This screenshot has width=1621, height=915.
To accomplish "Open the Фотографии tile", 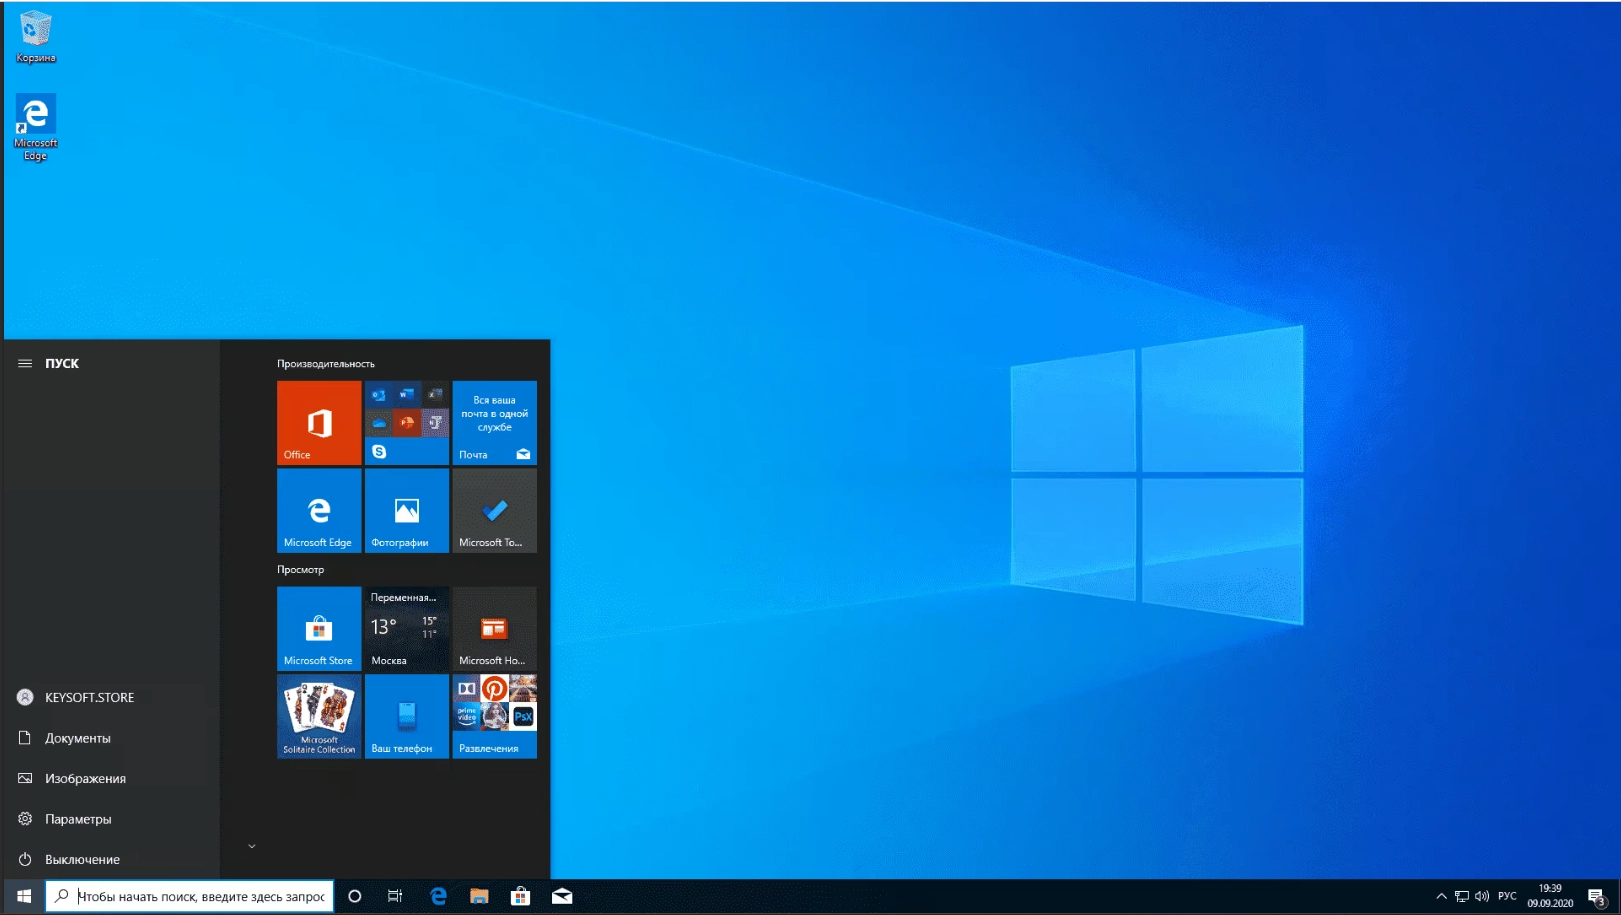I will [x=406, y=511].
